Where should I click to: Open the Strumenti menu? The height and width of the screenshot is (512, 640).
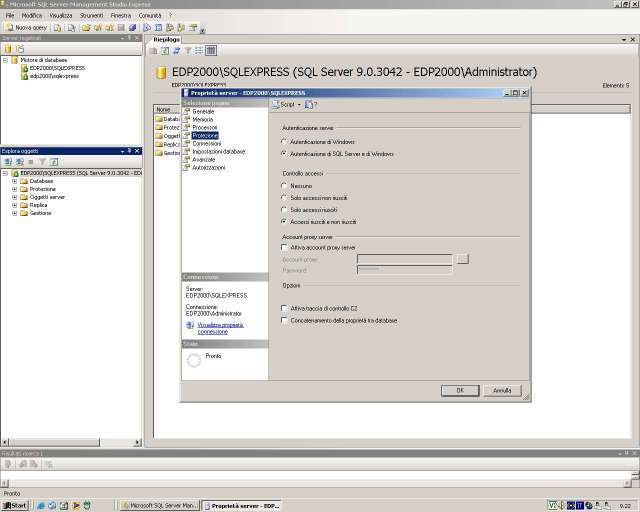coord(91,16)
